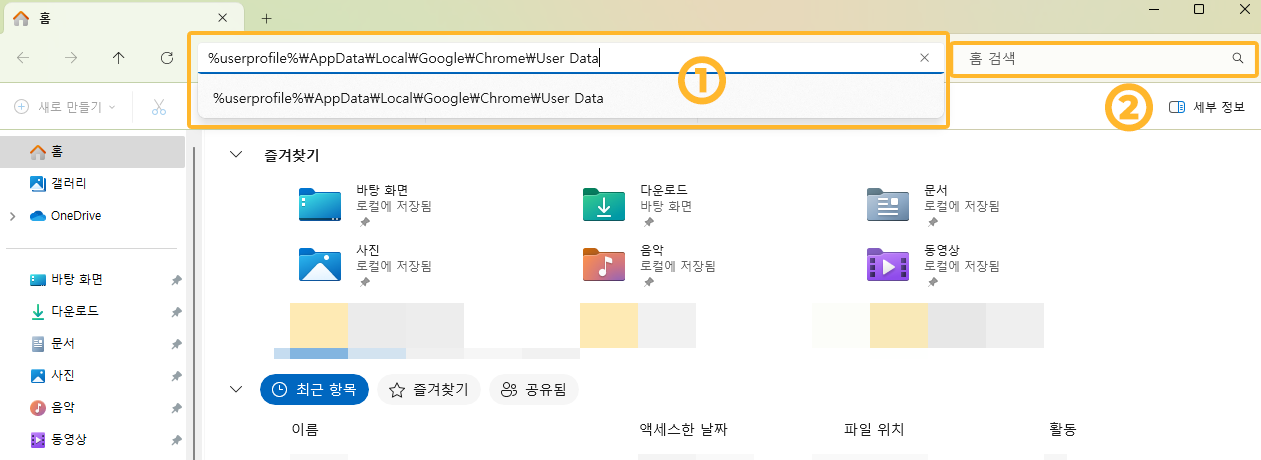This screenshot has height=460, width=1261.
Task: Click the Cut scissors icon
Action: point(159,106)
